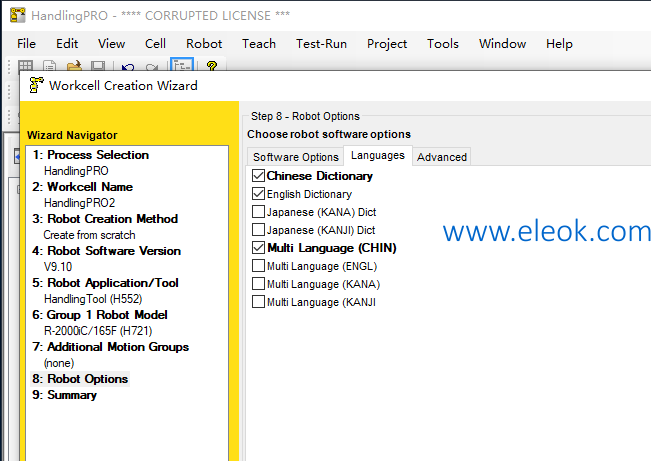Go to step 5: Robot Application/Tool
The height and width of the screenshot is (461, 651).
(105, 282)
